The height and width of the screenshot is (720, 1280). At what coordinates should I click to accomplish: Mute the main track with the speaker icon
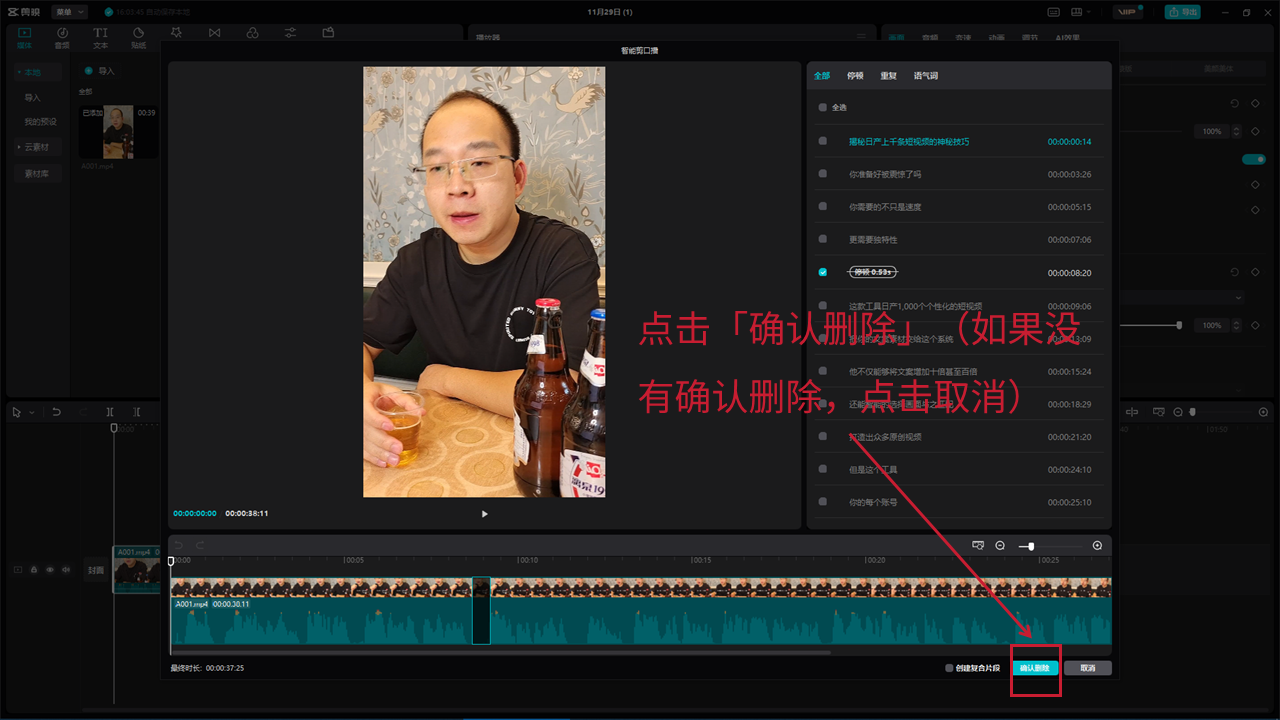click(66, 570)
